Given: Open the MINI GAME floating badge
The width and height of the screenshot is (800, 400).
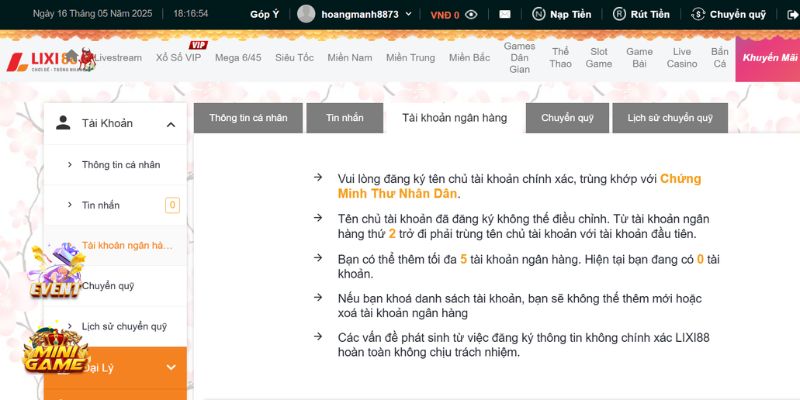Looking at the screenshot, I should click(56, 351).
